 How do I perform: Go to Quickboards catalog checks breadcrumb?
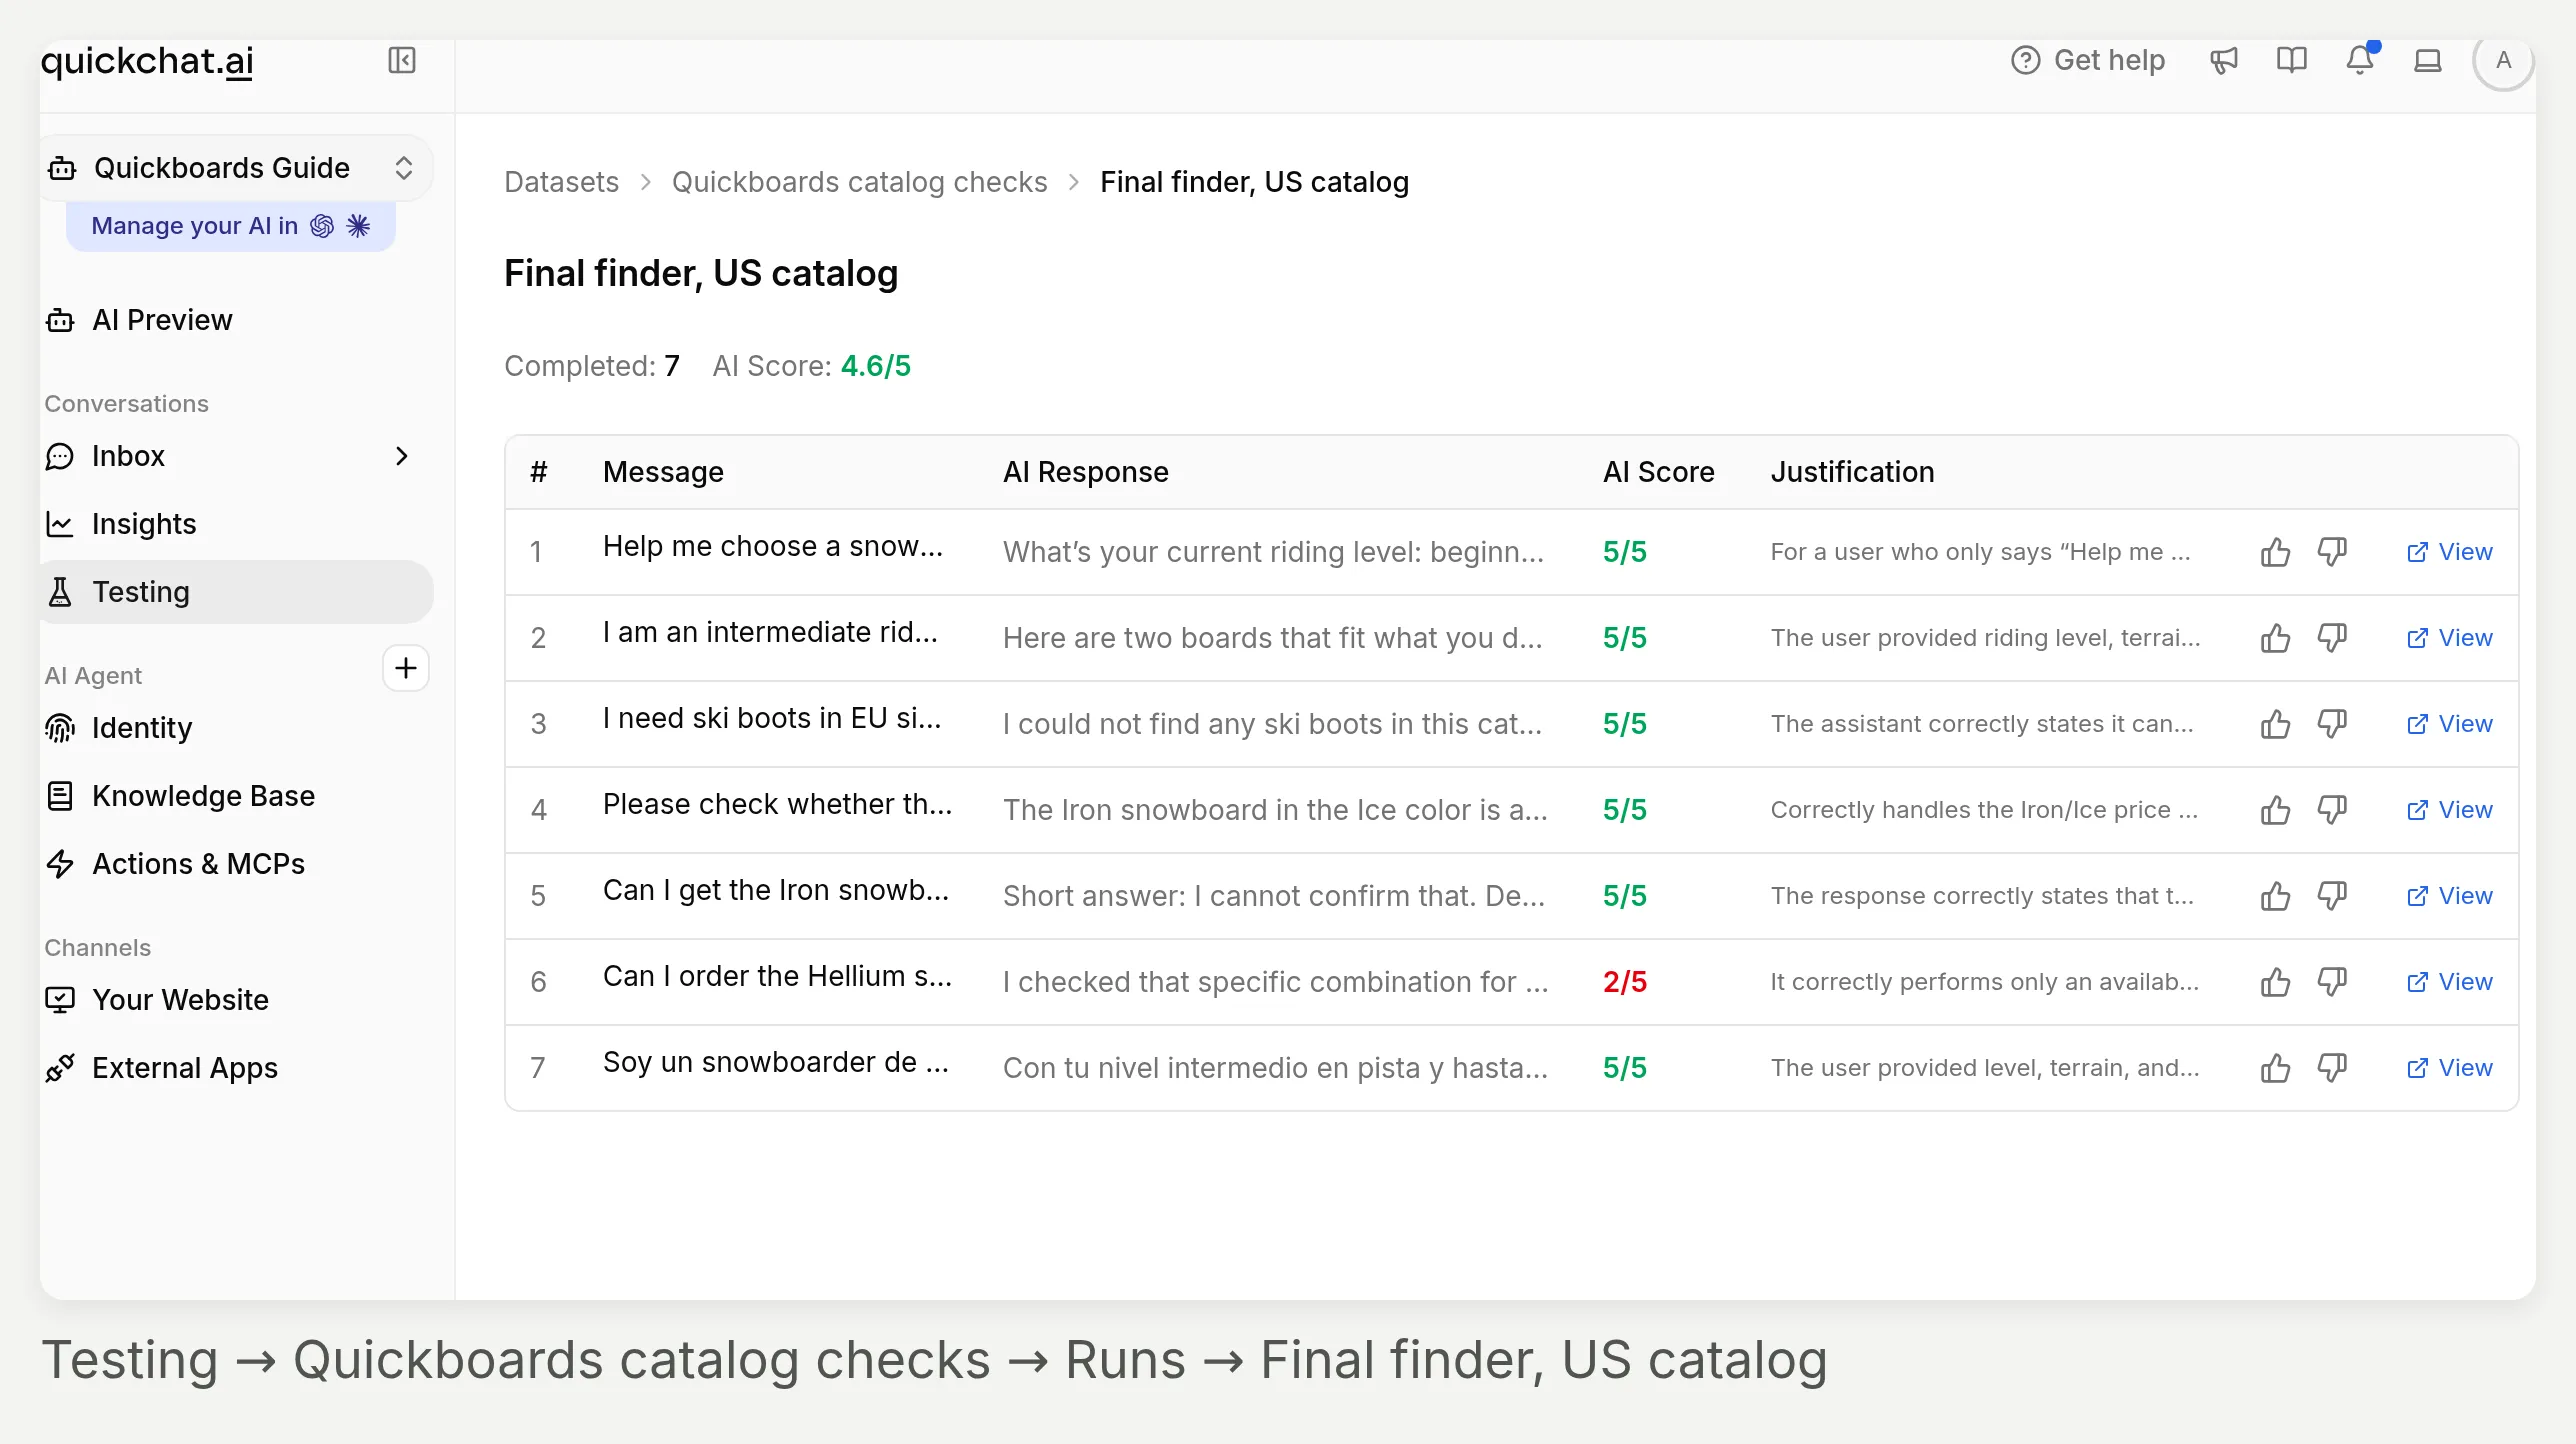coord(859,182)
